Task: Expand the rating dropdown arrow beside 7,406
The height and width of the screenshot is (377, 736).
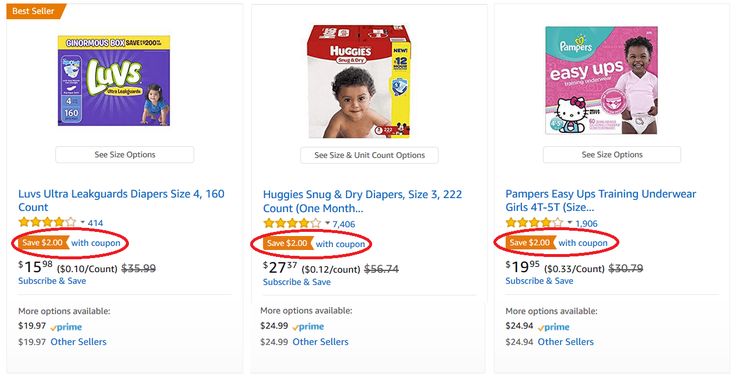Action: point(328,223)
